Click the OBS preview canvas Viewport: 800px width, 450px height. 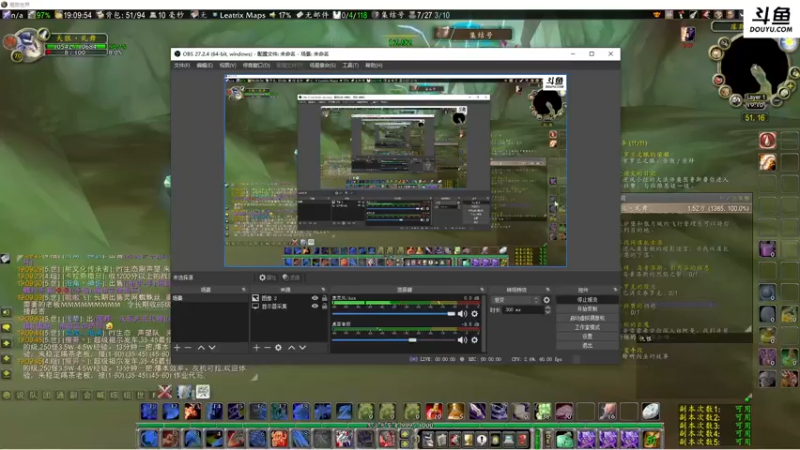pos(395,171)
